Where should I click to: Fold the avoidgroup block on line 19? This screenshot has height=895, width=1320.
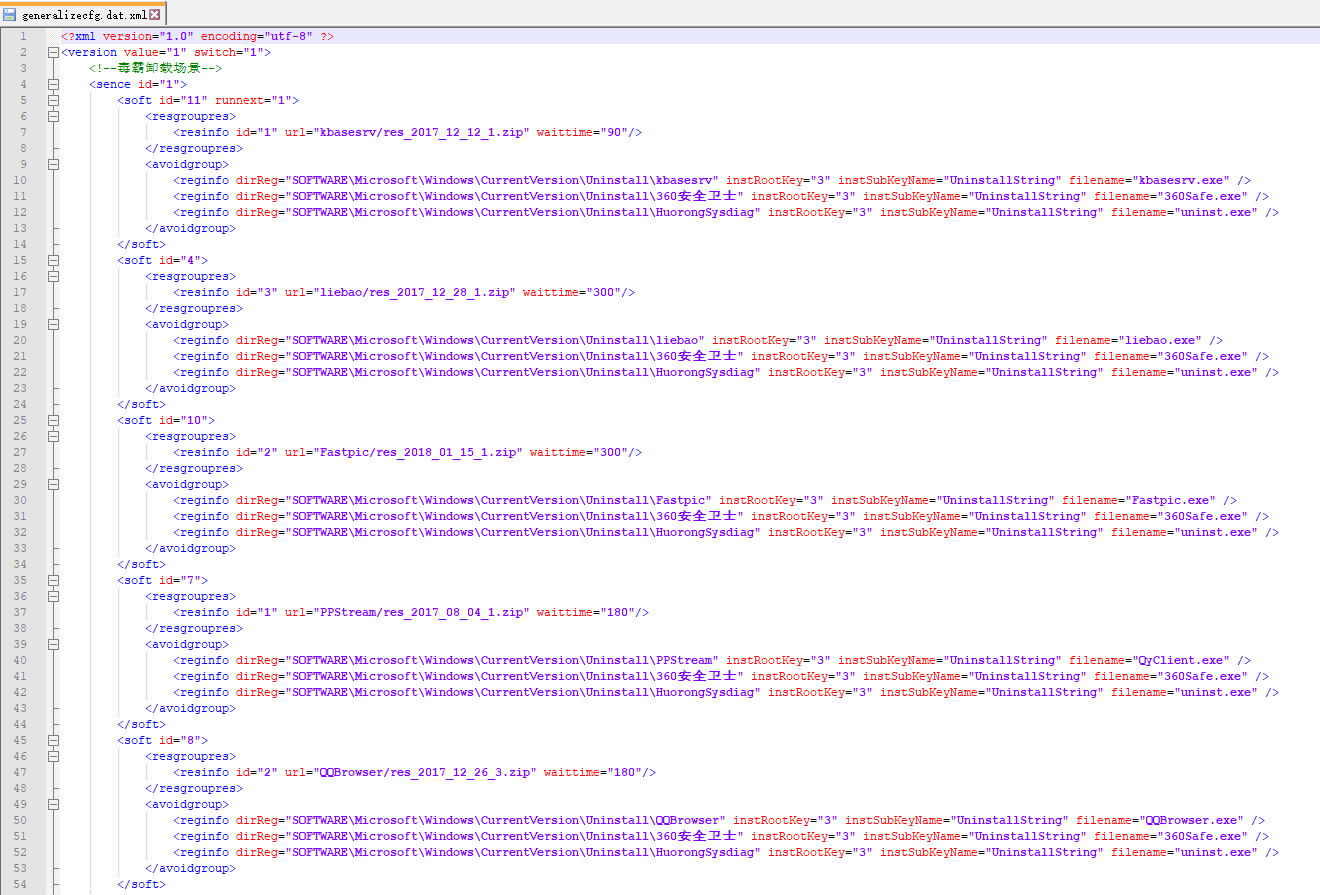click(52, 324)
